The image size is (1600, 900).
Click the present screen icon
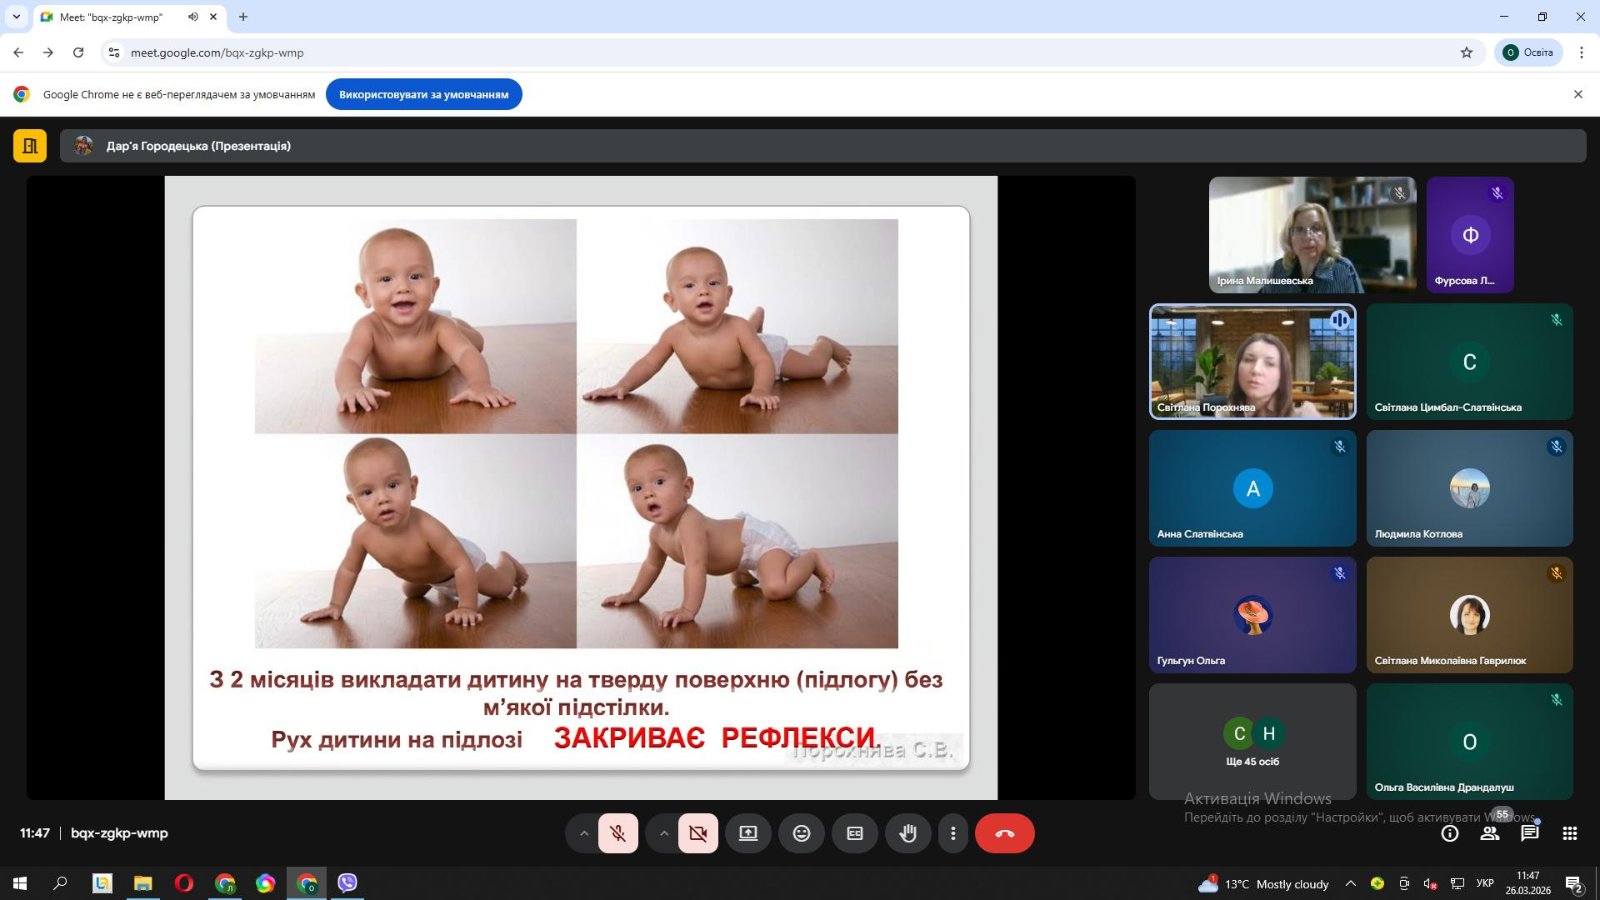tap(748, 833)
